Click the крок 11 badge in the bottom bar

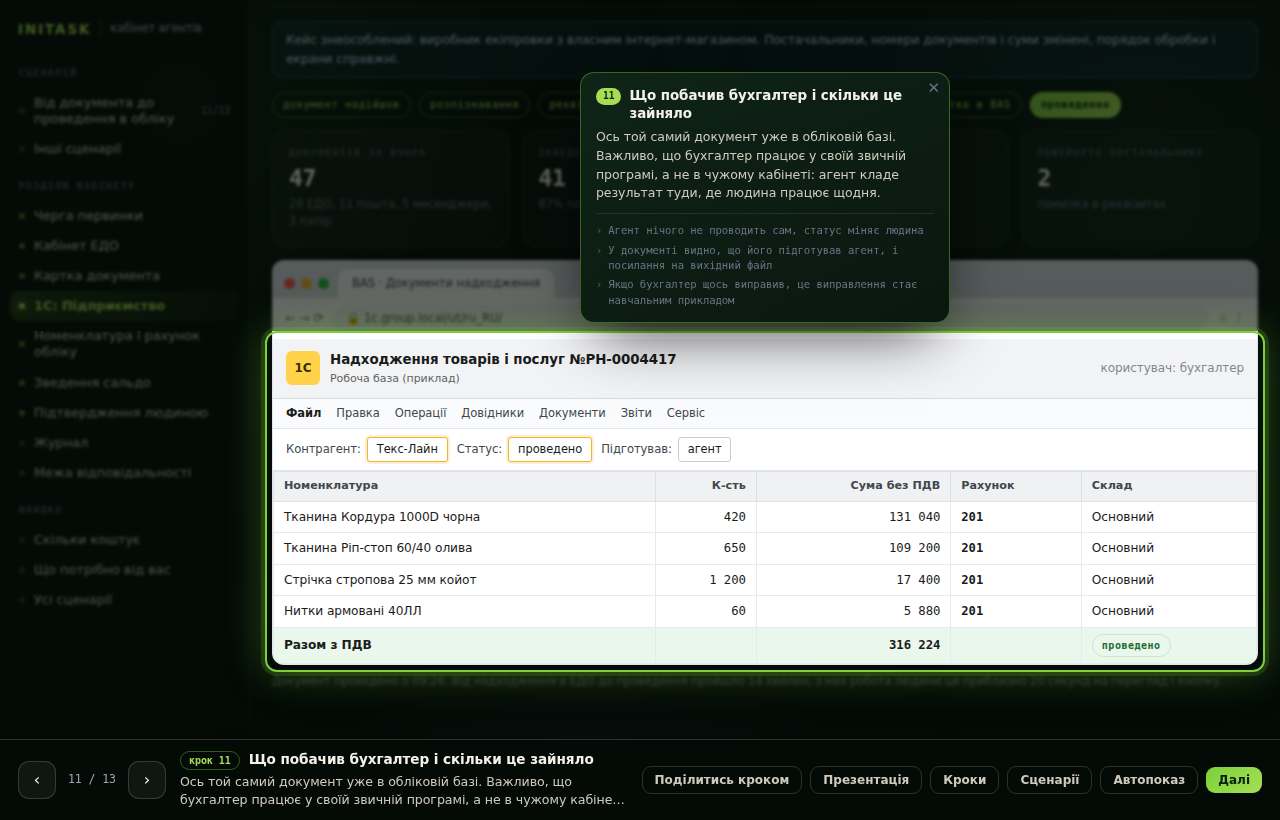(210, 760)
